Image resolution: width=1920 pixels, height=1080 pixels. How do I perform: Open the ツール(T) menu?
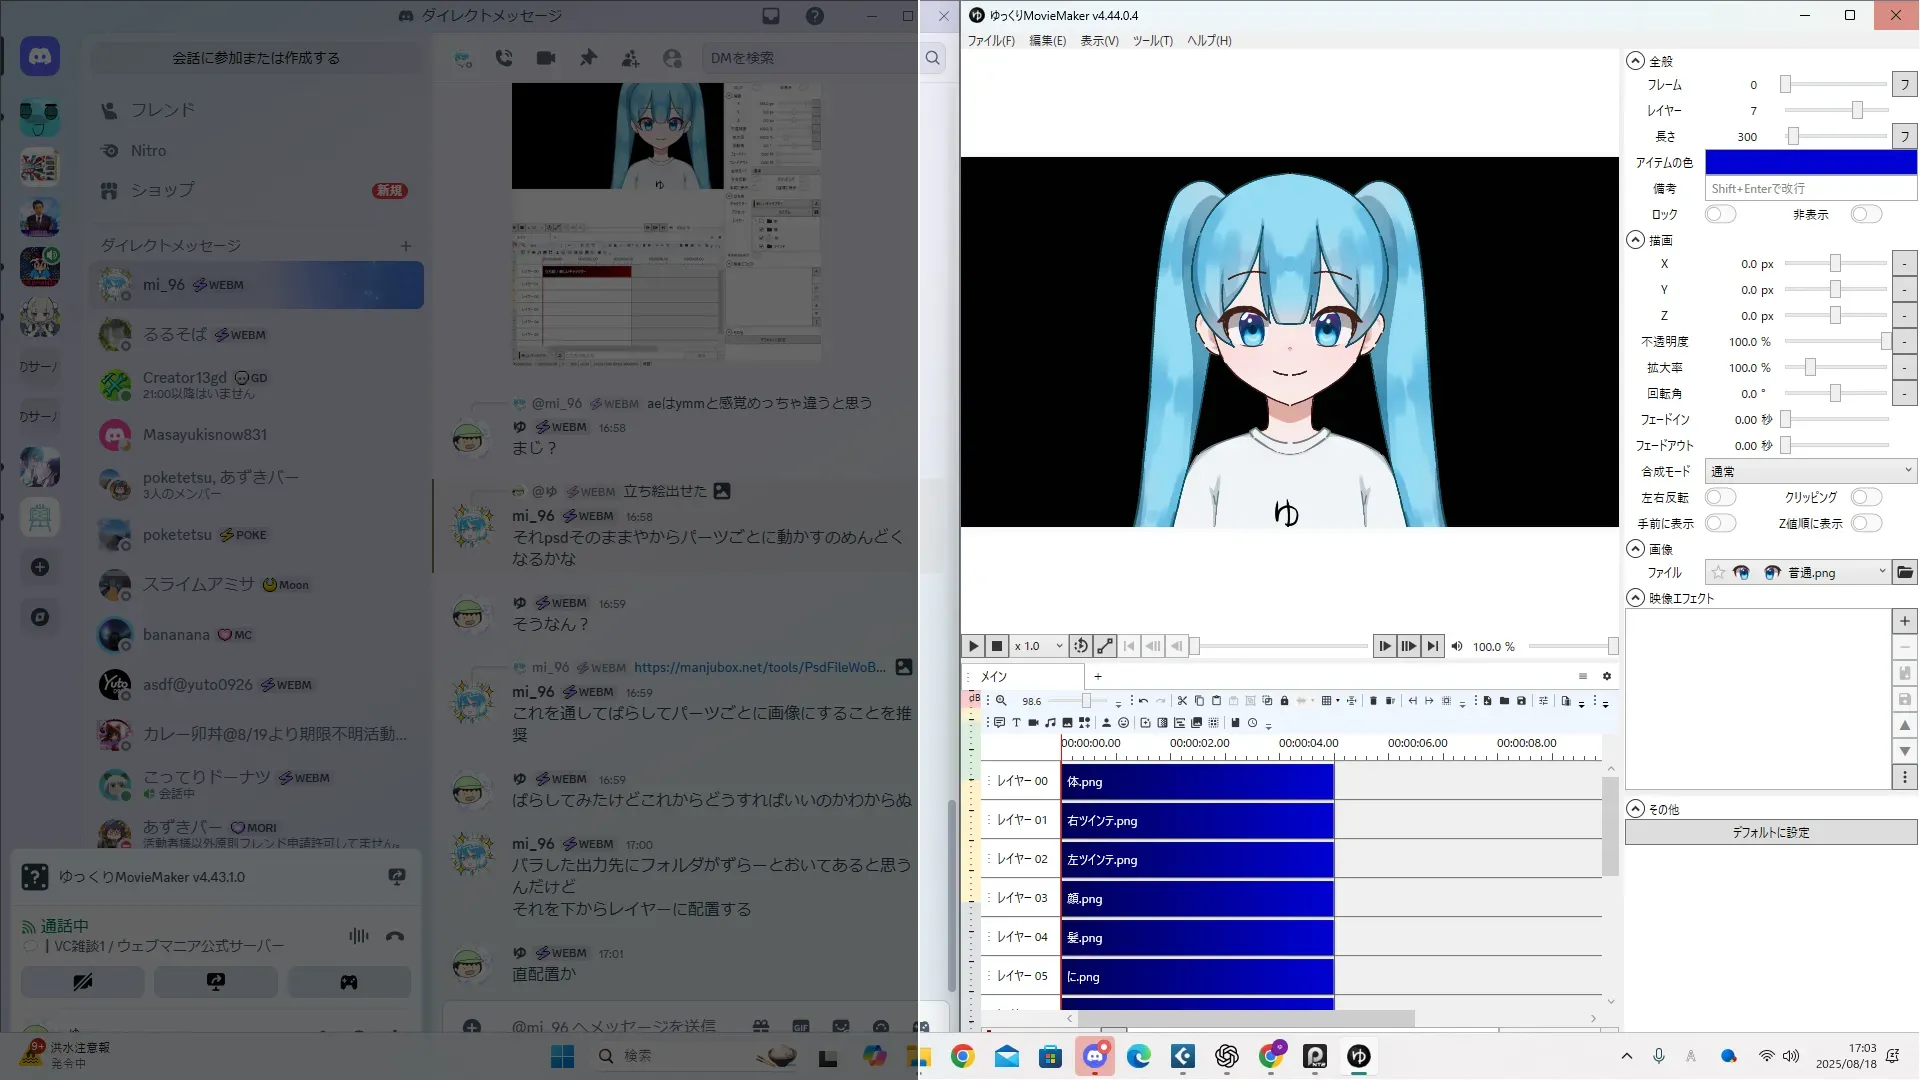pos(1152,41)
